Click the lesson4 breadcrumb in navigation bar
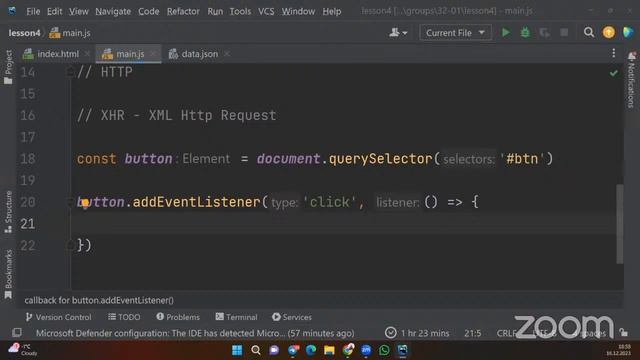Screen dimensions: 640x360 click(x=24, y=33)
